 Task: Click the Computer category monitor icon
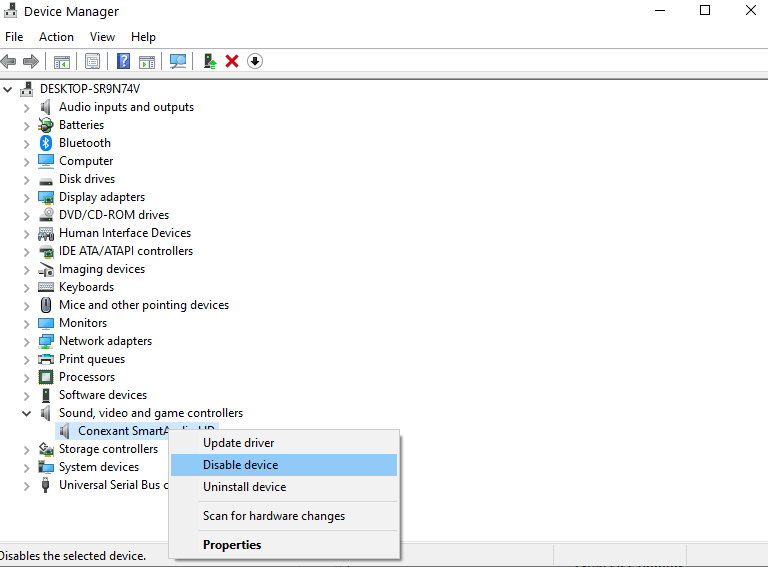(x=46, y=161)
